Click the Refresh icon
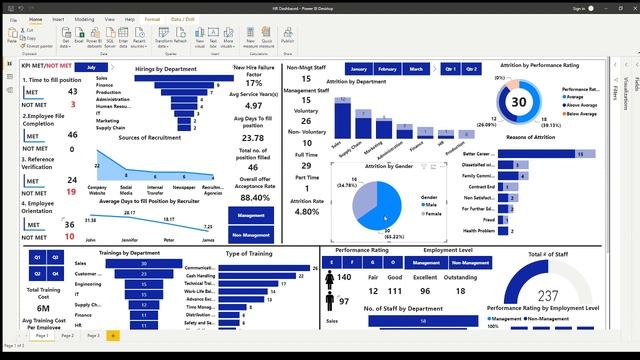Screen dimensions: 640x360 point(180,33)
